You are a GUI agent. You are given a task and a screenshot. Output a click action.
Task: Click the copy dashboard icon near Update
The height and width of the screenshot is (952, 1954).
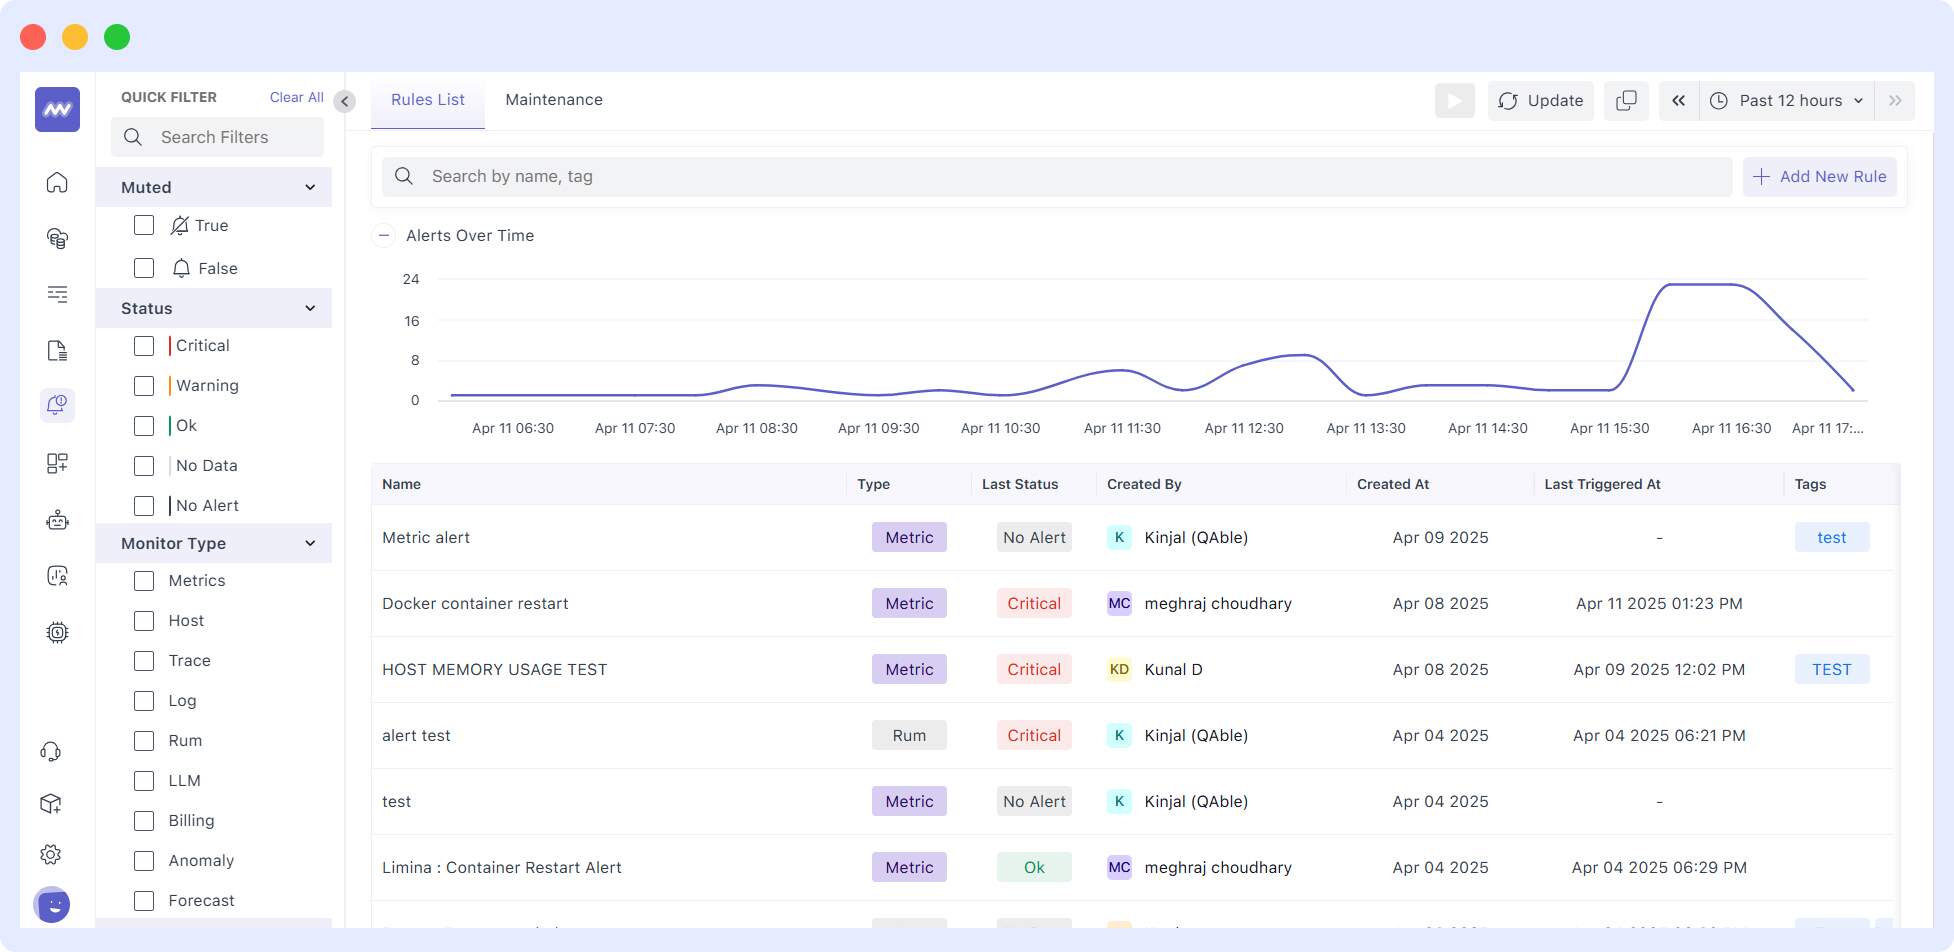[x=1626, y=100]
